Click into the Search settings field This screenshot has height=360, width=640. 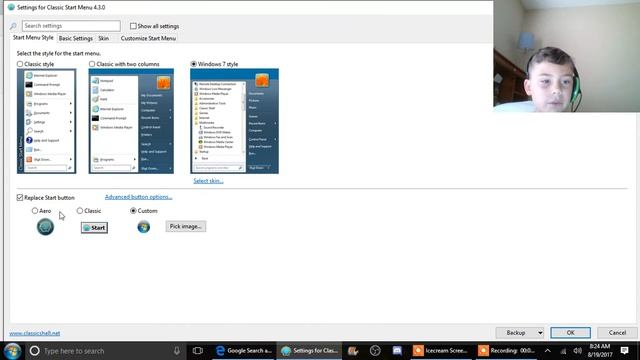pos(71,26)
